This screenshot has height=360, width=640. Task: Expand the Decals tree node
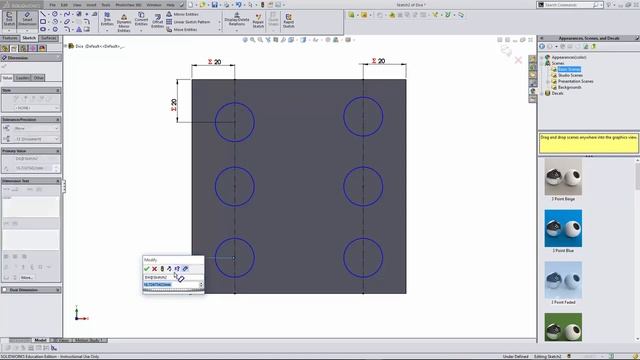pyautogui.click(x=542, y=93)
